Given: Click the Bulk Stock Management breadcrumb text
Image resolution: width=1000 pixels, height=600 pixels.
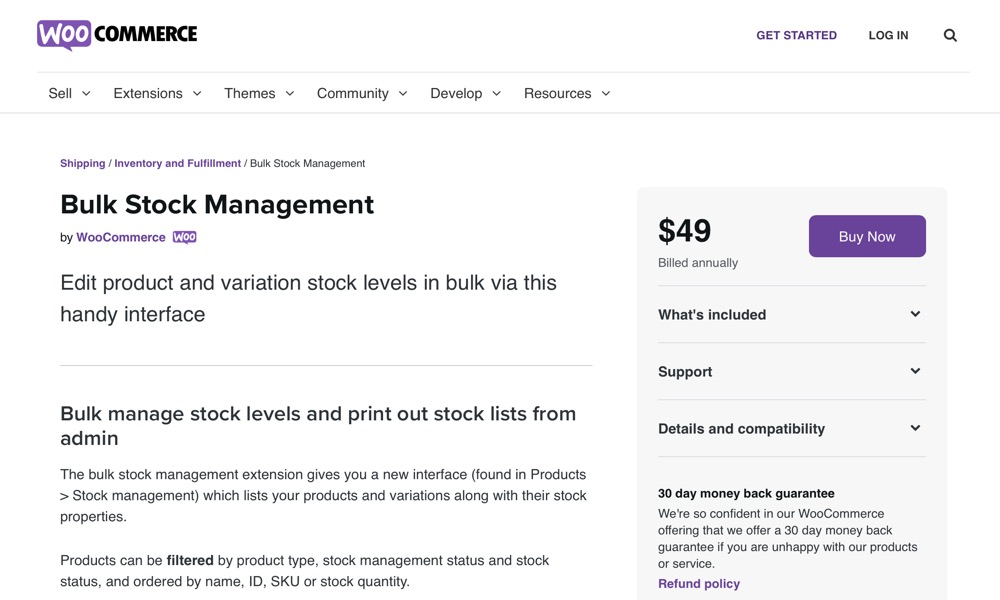Looking at the screenshot, I should (307, 163).
